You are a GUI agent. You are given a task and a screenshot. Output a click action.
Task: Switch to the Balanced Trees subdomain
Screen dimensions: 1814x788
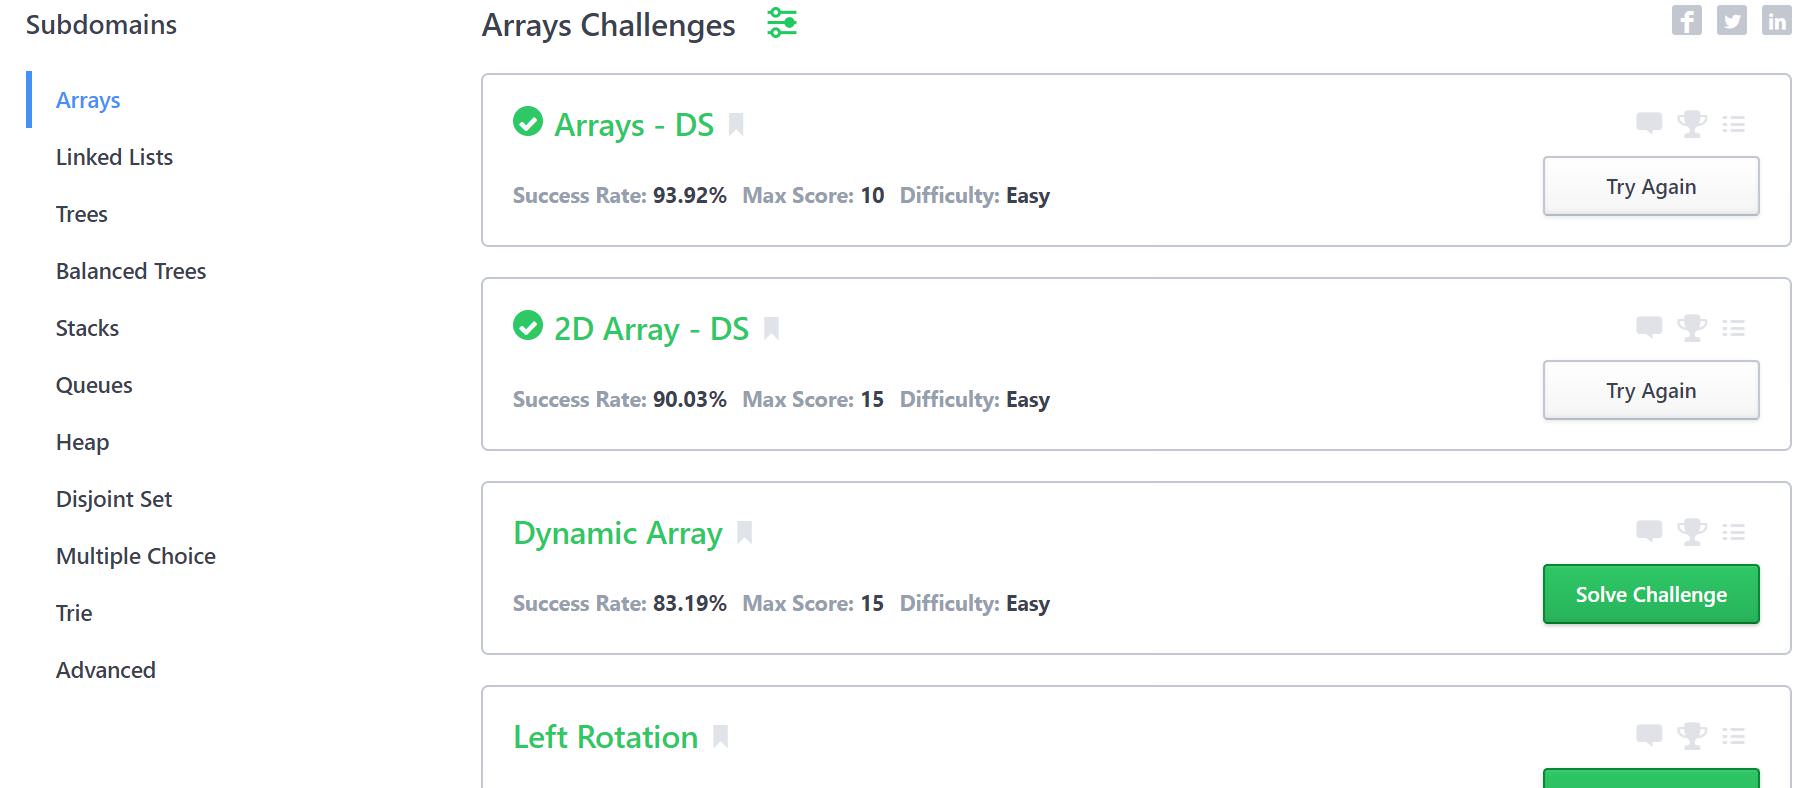(131, 271)
